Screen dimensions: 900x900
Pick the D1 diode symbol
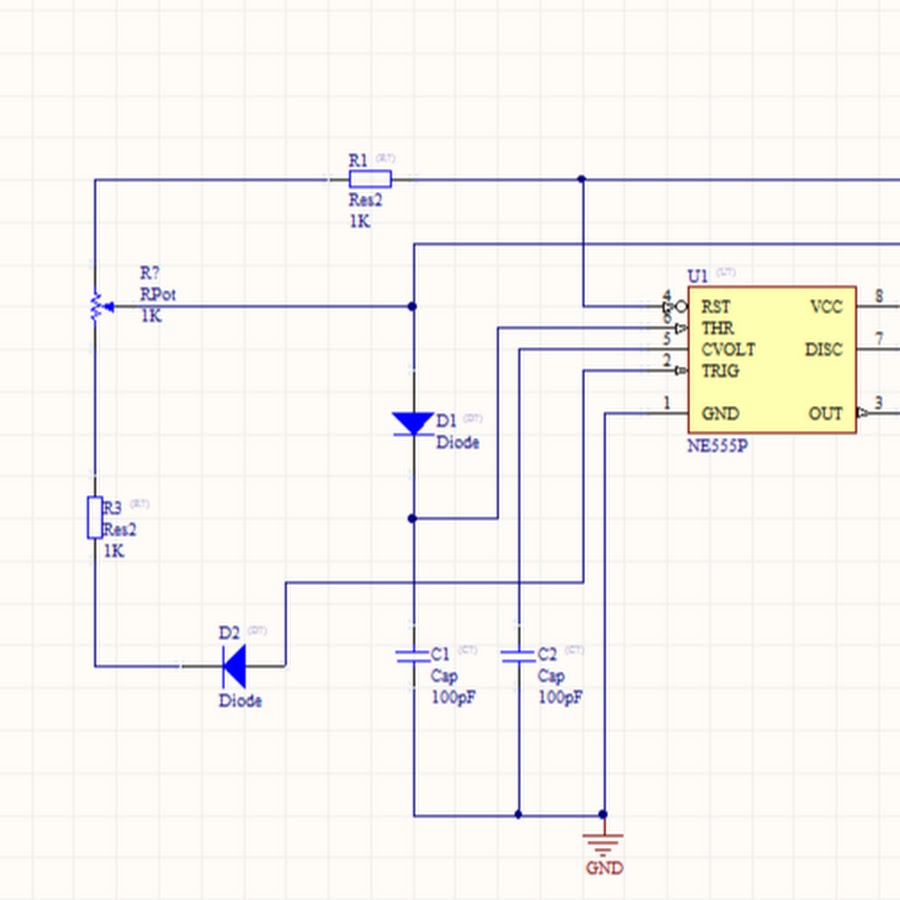[412, 423]
